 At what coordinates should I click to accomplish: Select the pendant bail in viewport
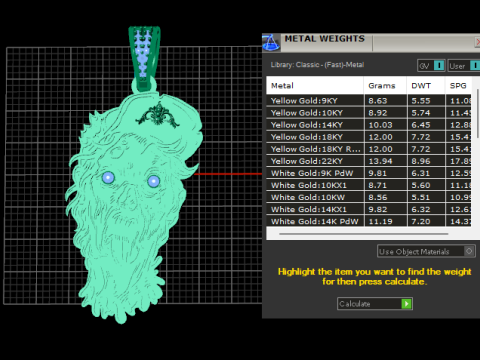tap(144, 58)
